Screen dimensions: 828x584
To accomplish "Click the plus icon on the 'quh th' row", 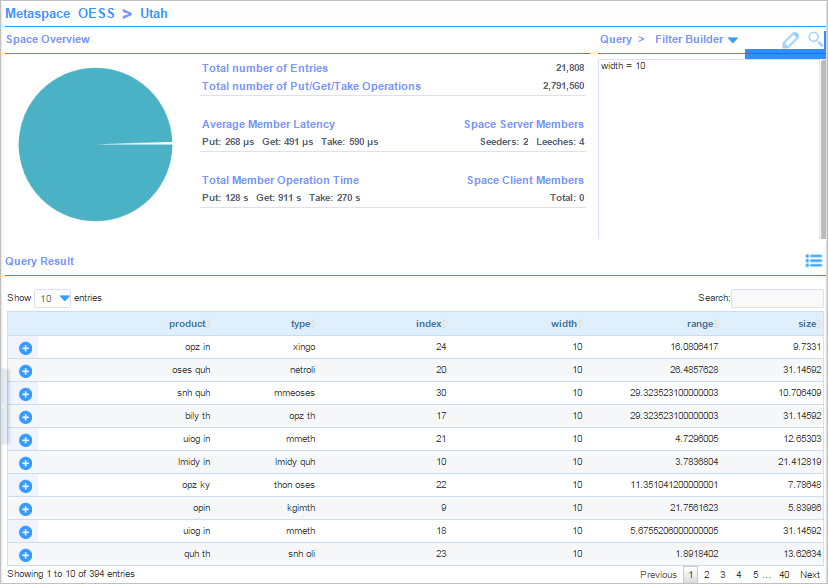I will pos(25,554).
